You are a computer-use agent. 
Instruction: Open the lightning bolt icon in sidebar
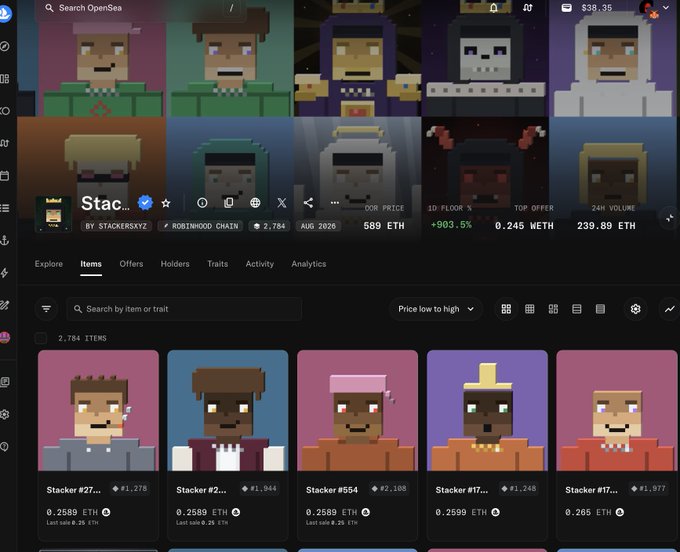4,273
